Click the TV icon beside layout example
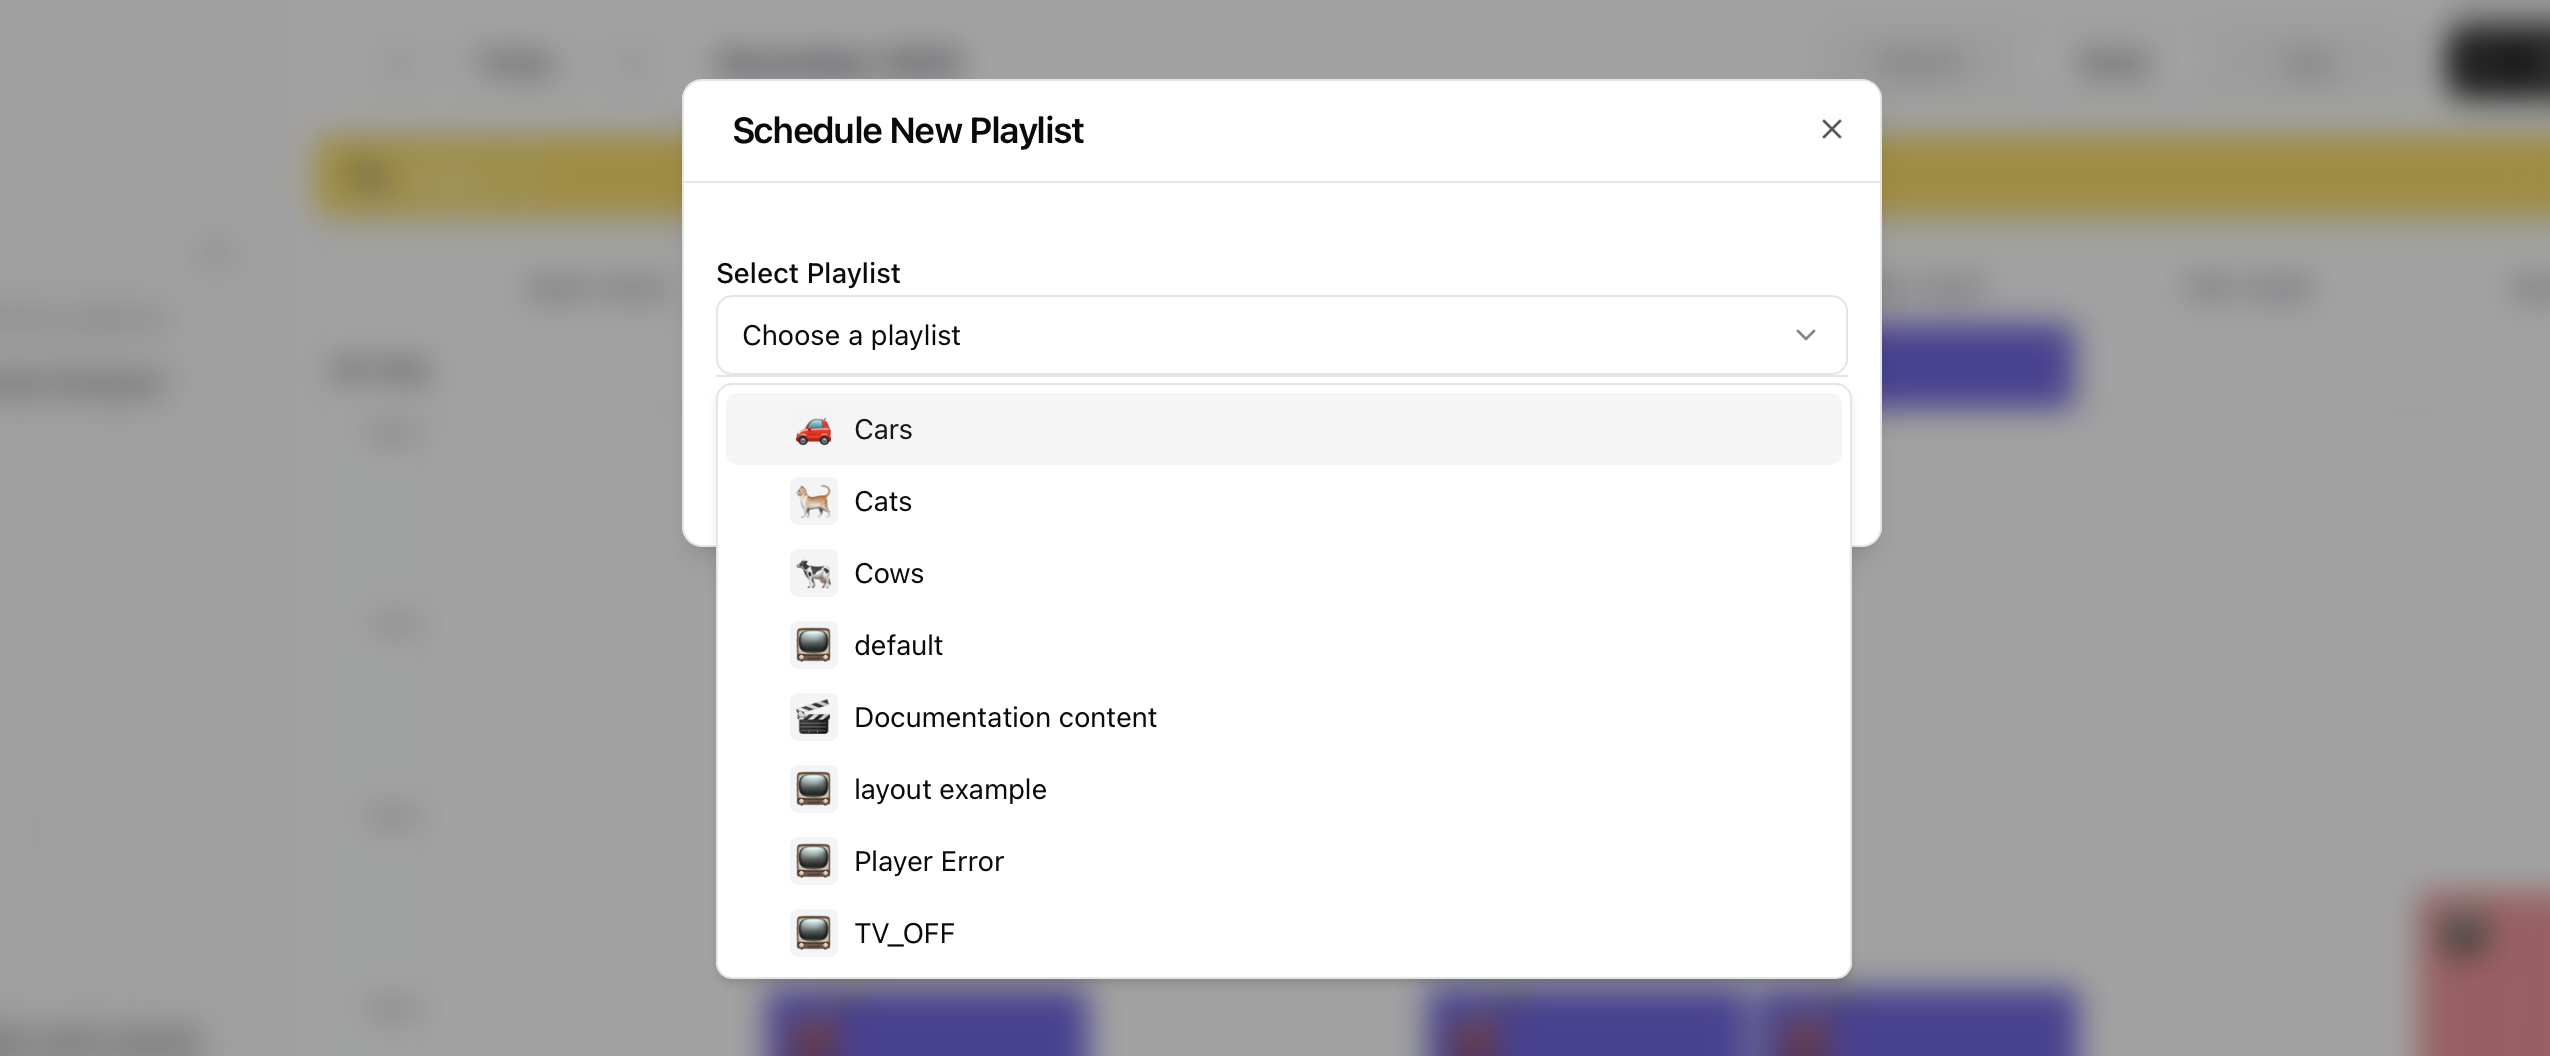The width and height of the screenshot is (2550, 1056). pyautogui.click(x=813, y=789)
